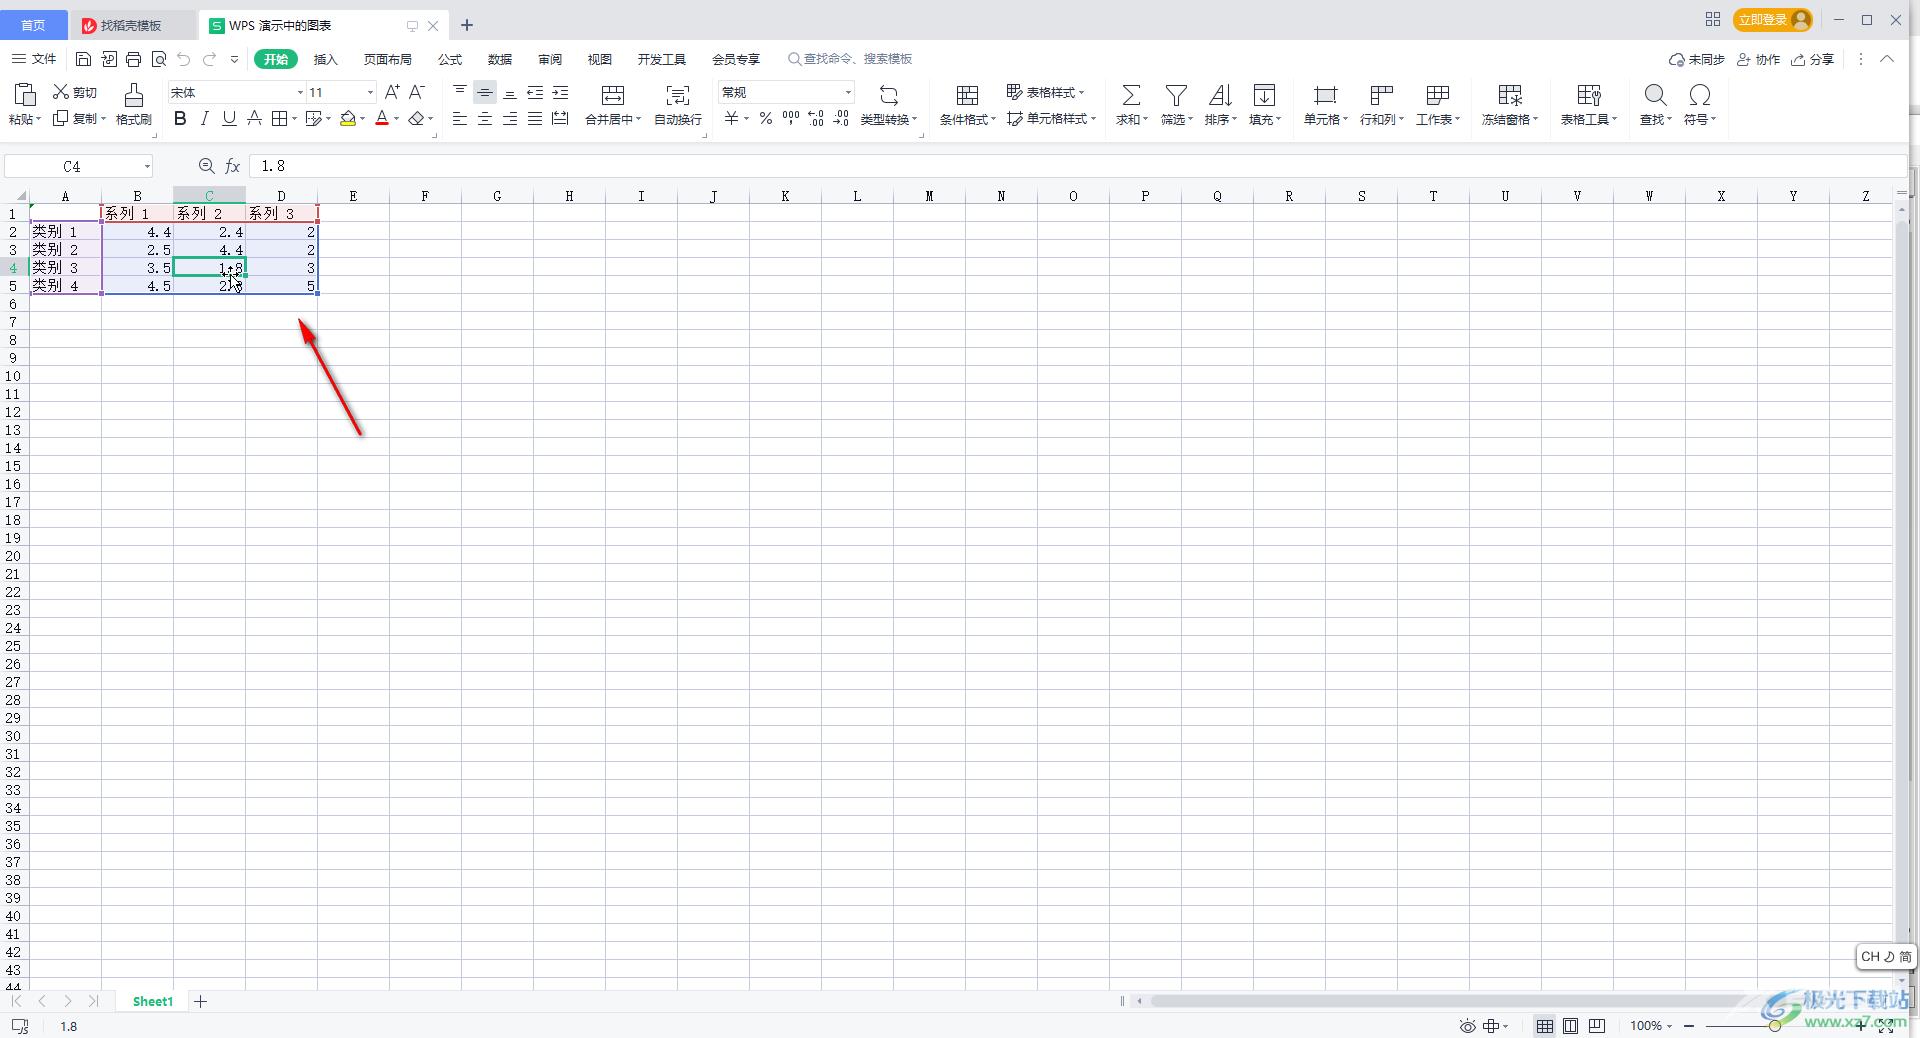The width and height of the screenshot is (1920, 1038).
Task: Click the Login (立即登录) button
Action: click(x=1773, y=20)
